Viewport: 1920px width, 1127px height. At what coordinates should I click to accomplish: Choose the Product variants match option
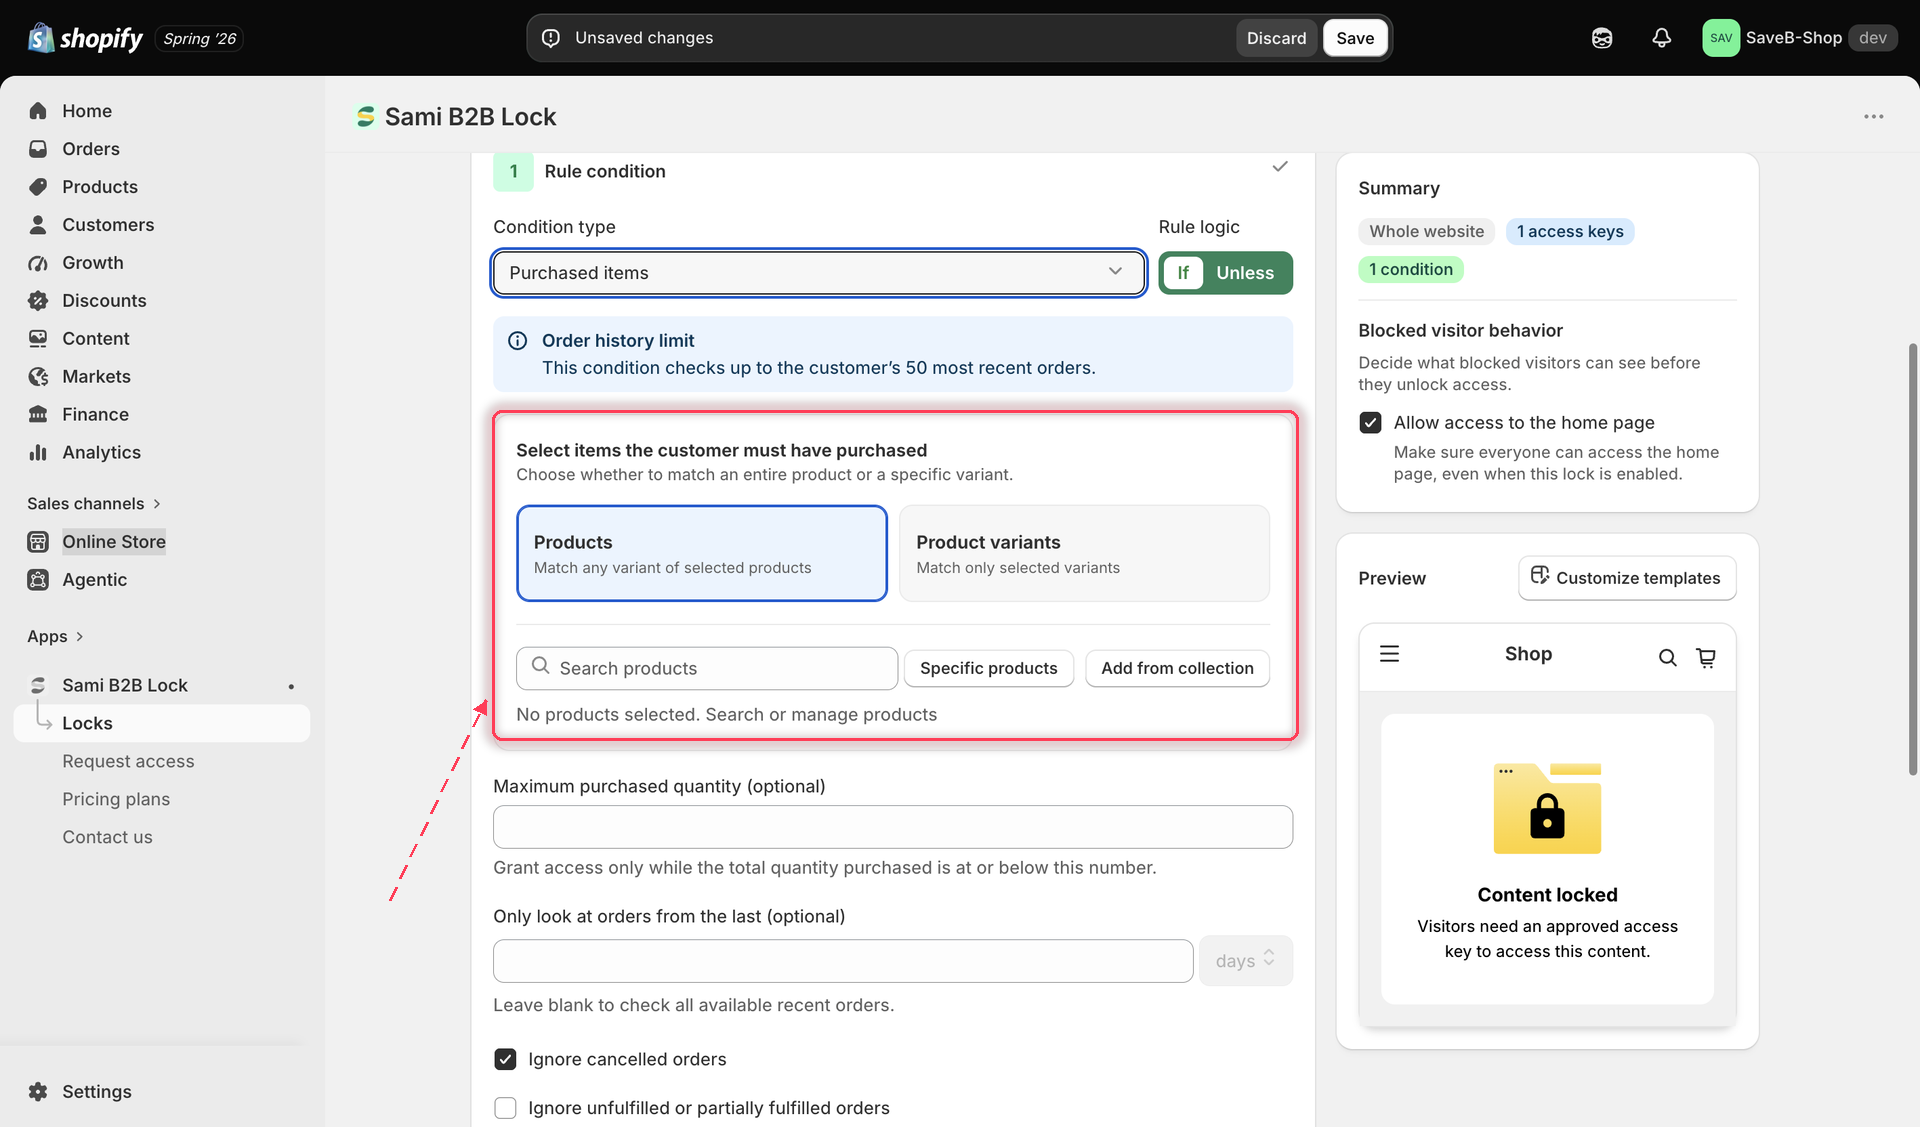coord(1084,553)
